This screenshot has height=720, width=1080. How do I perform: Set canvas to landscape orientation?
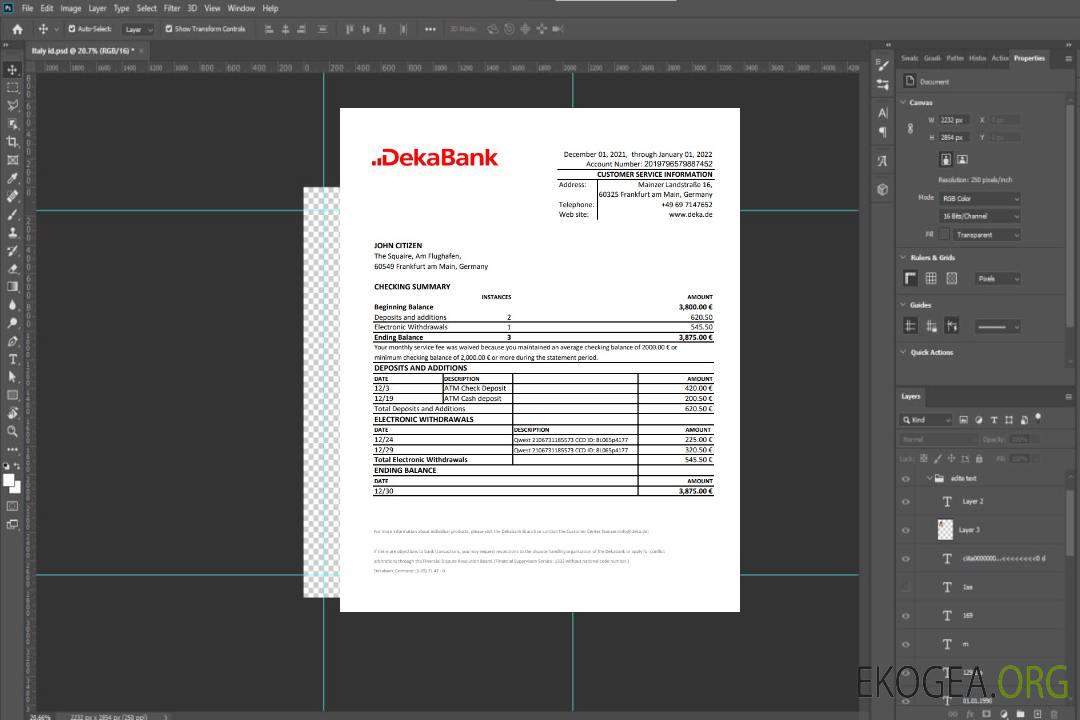(962, 160)
